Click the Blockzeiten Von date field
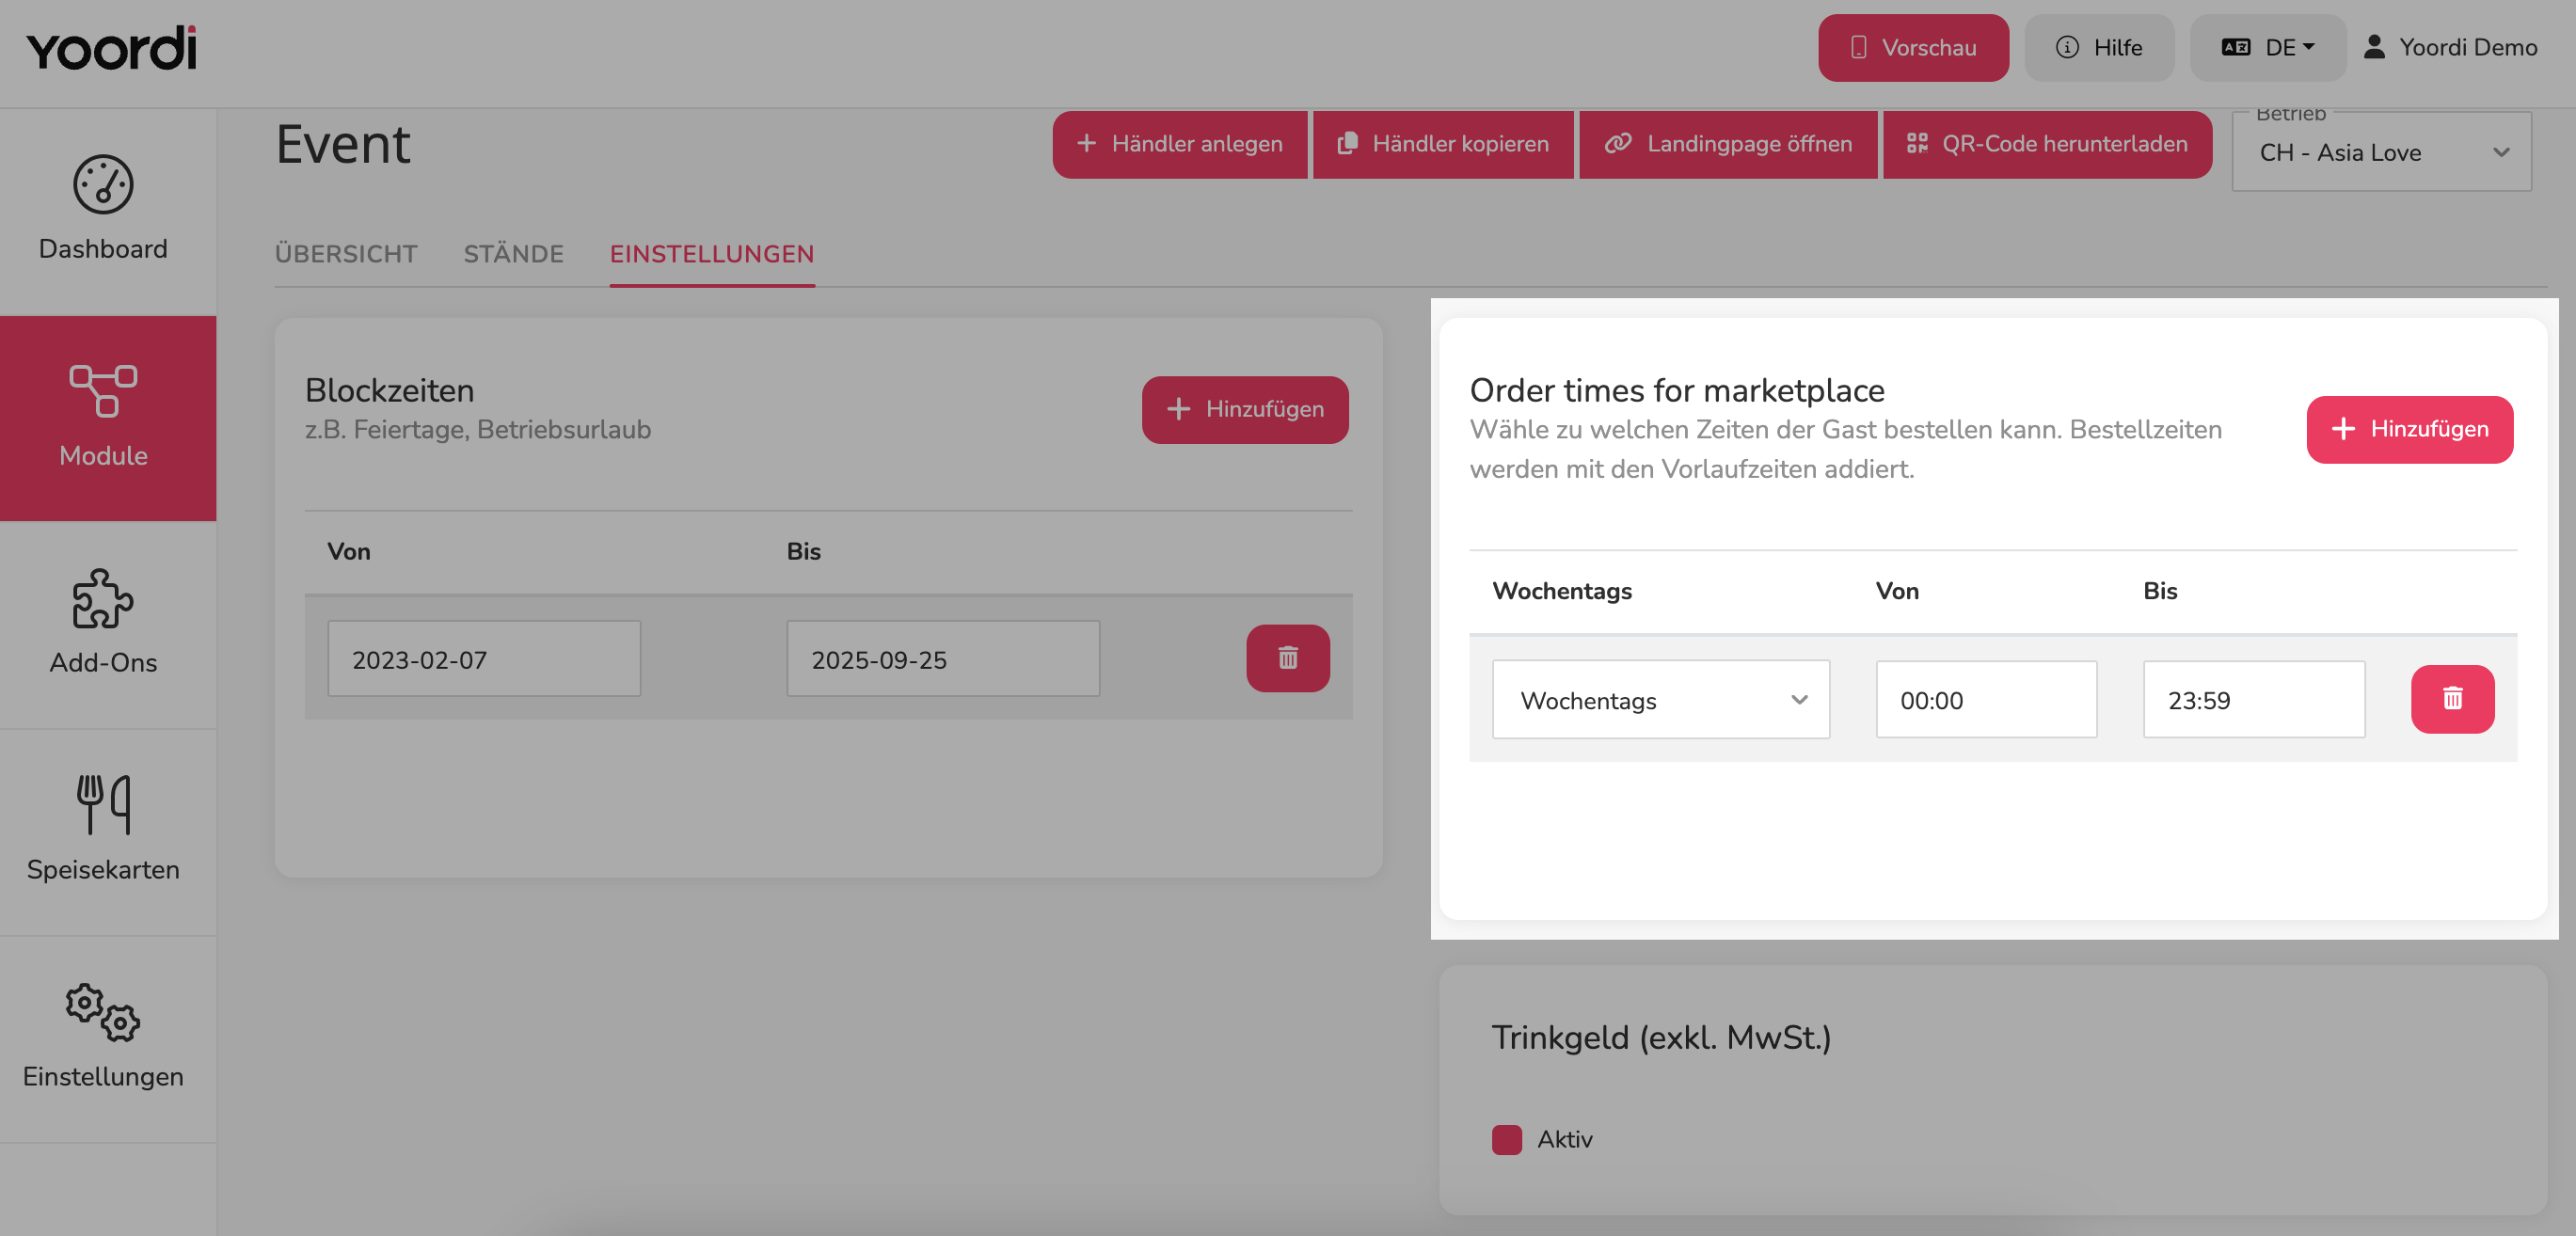Image resolution: width=2576 pixels, height=1236 pixels. pos(484,659)
